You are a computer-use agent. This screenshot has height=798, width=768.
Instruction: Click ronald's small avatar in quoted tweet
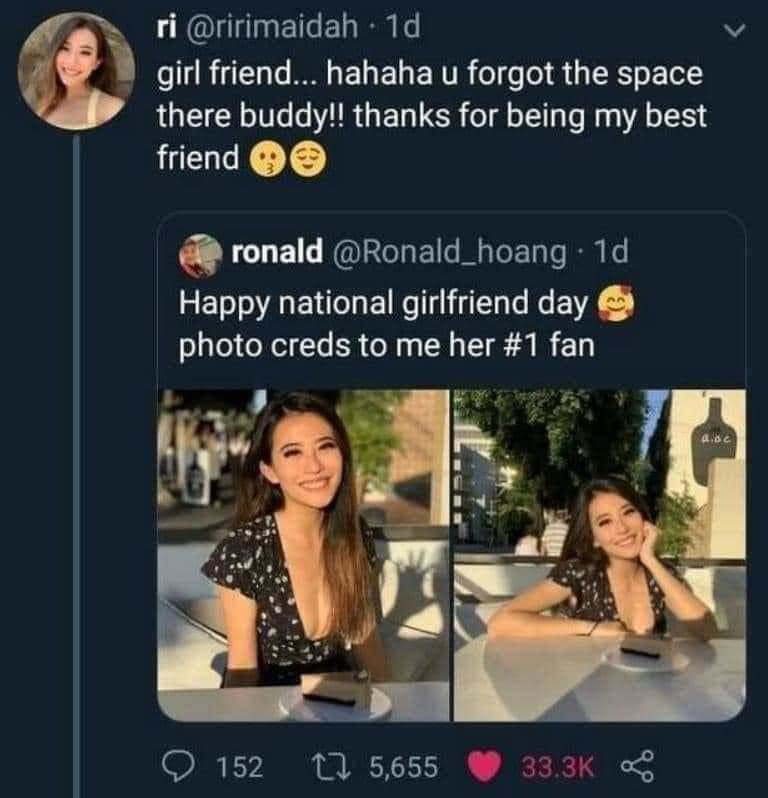pyautogui.click(x=201, y=255)
